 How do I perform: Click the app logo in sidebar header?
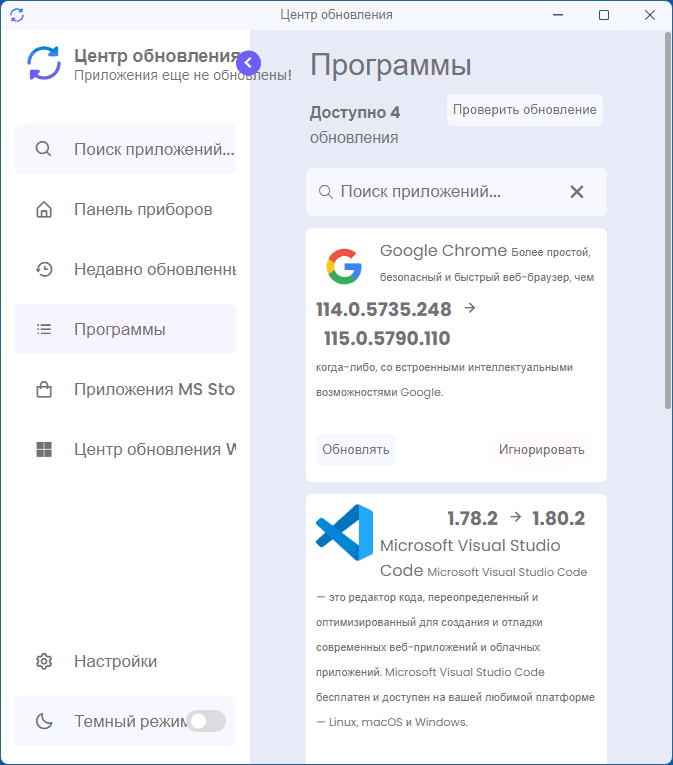tap(44, 63)
